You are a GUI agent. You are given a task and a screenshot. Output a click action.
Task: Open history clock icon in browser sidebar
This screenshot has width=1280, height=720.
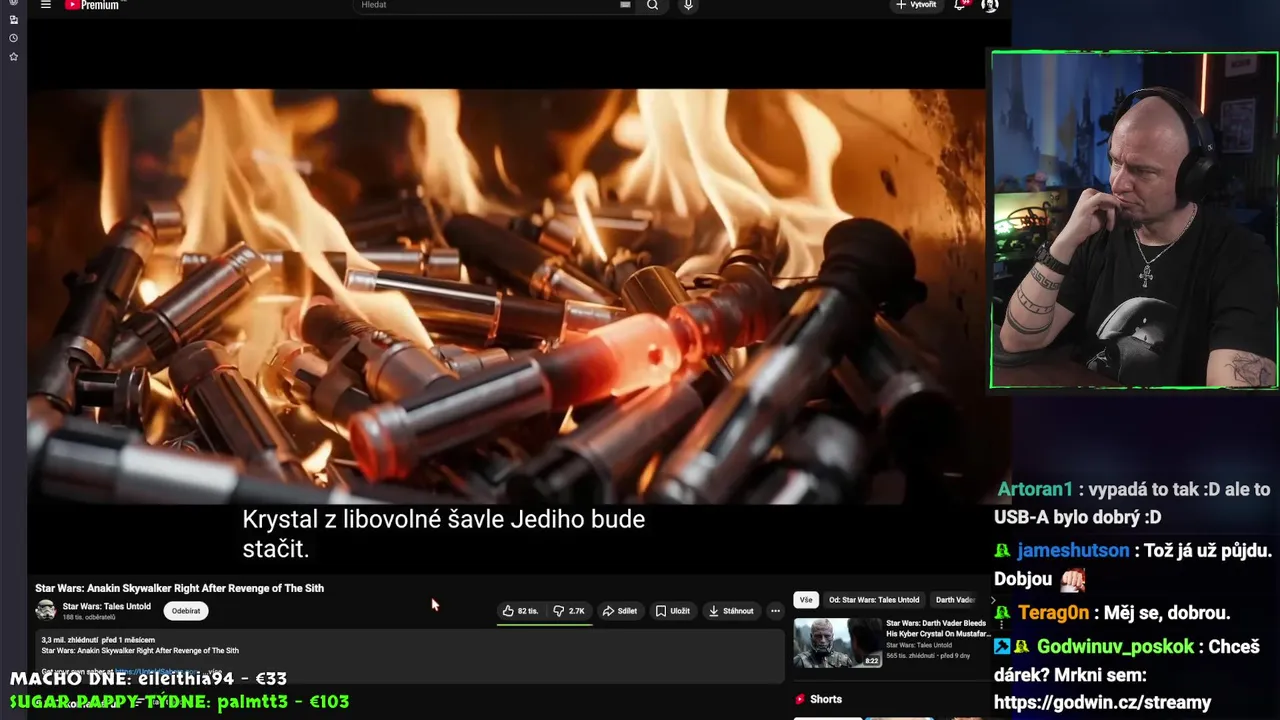tap(13, 38)
